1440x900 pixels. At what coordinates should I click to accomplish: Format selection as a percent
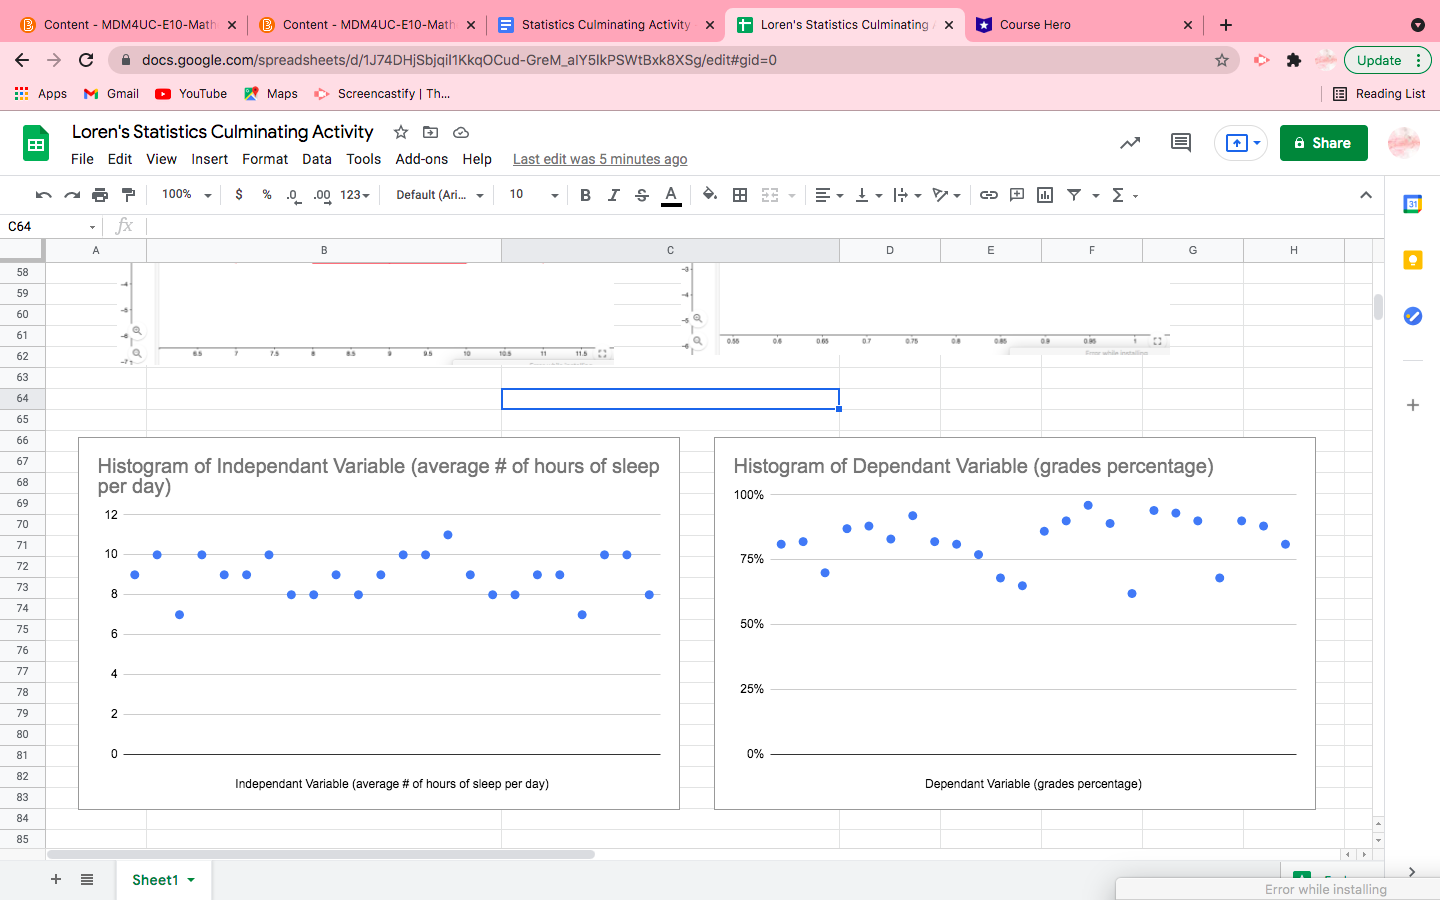point(266,194)
